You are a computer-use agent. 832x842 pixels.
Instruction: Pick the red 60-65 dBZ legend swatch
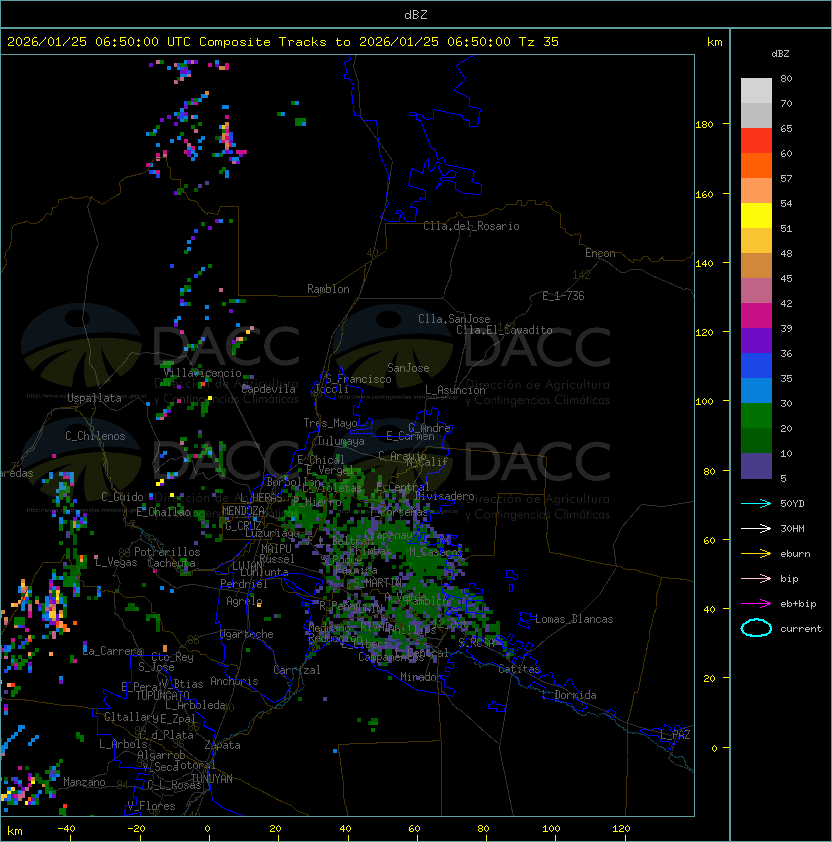(756, 141)
